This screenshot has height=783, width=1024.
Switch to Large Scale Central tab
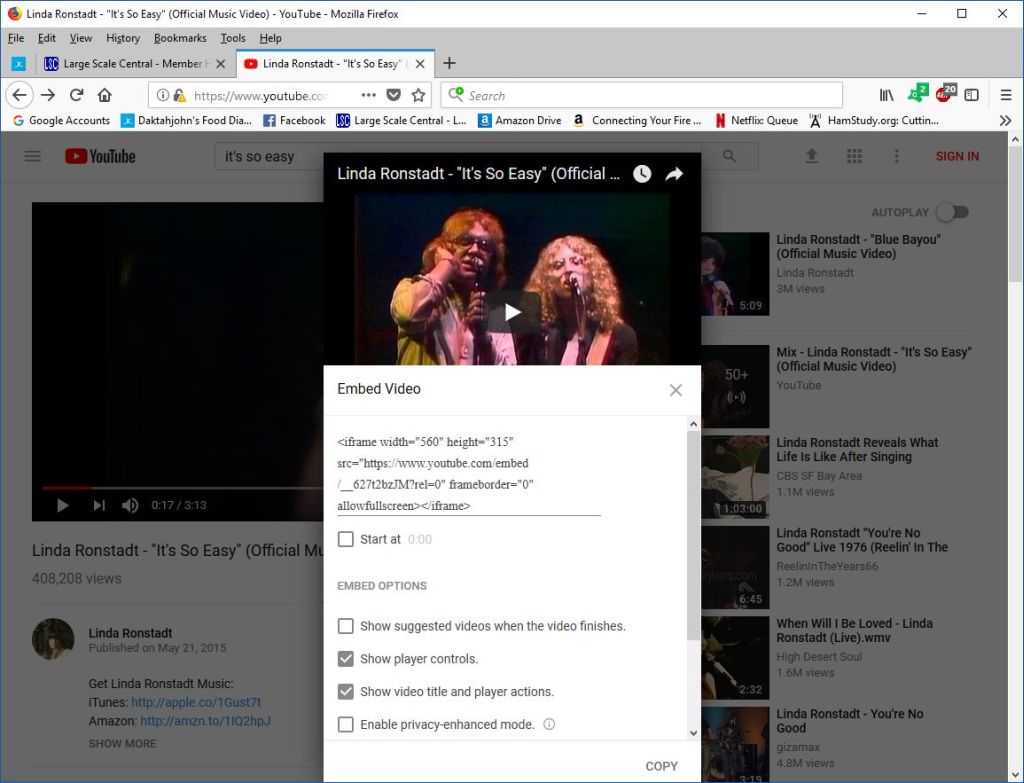click(x=136, y=63)
